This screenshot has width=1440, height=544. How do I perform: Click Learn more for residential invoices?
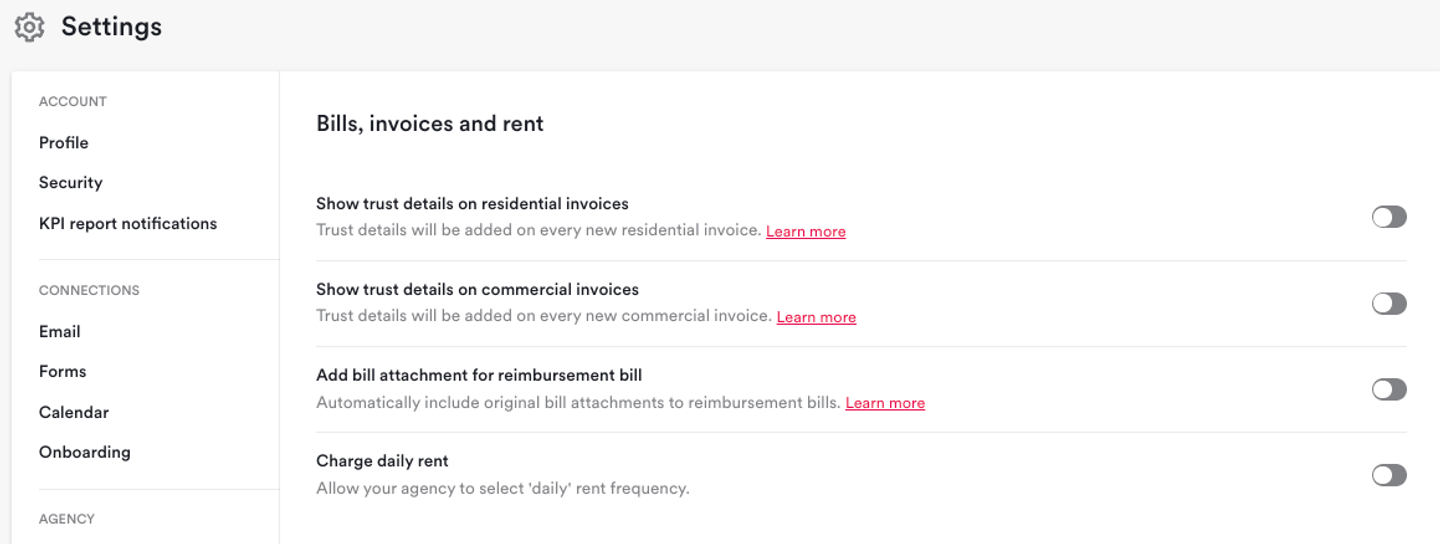[806, 231]
